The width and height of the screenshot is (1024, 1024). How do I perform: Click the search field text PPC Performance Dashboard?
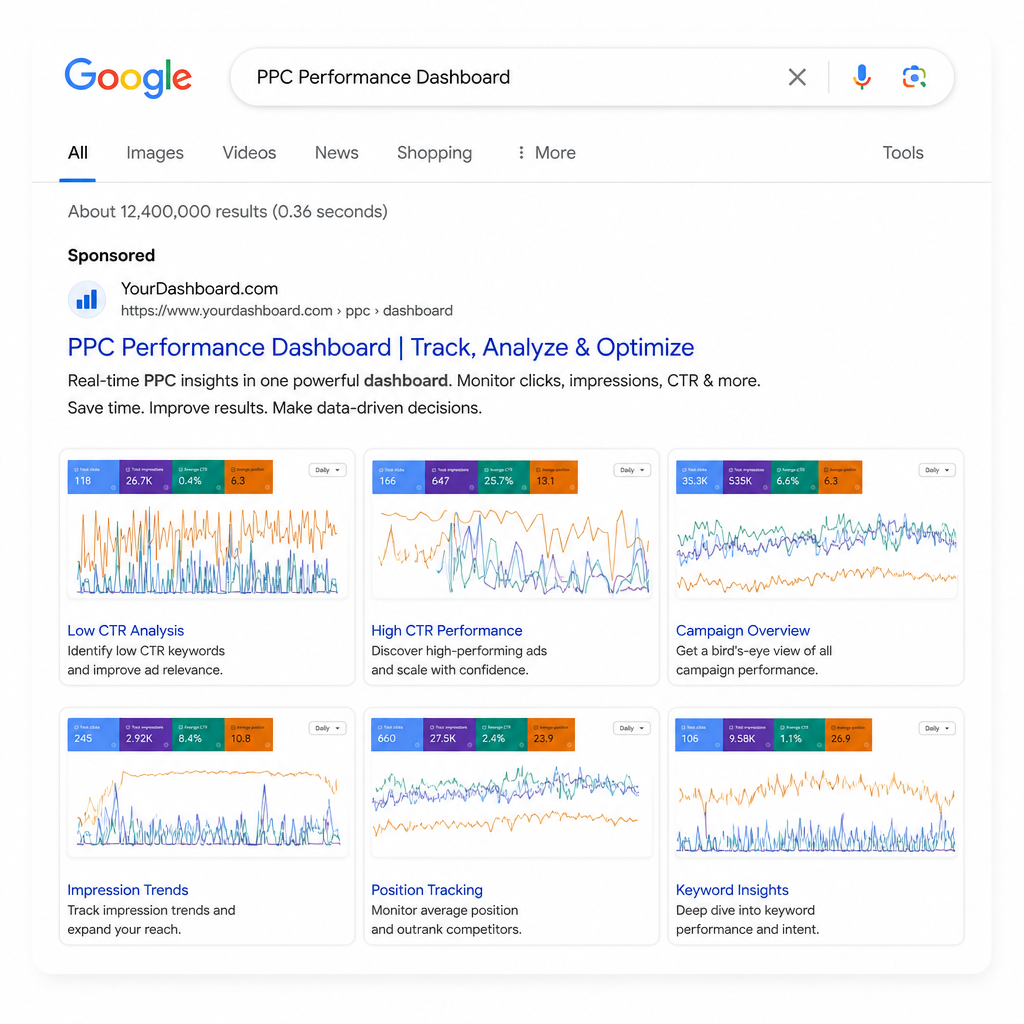(383, 77)
